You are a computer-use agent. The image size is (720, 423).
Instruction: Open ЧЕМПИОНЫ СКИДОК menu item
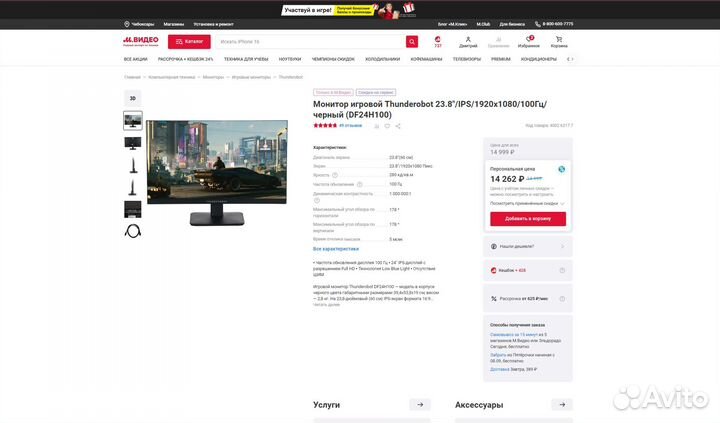pyautogui.click(x=333, y=59)
